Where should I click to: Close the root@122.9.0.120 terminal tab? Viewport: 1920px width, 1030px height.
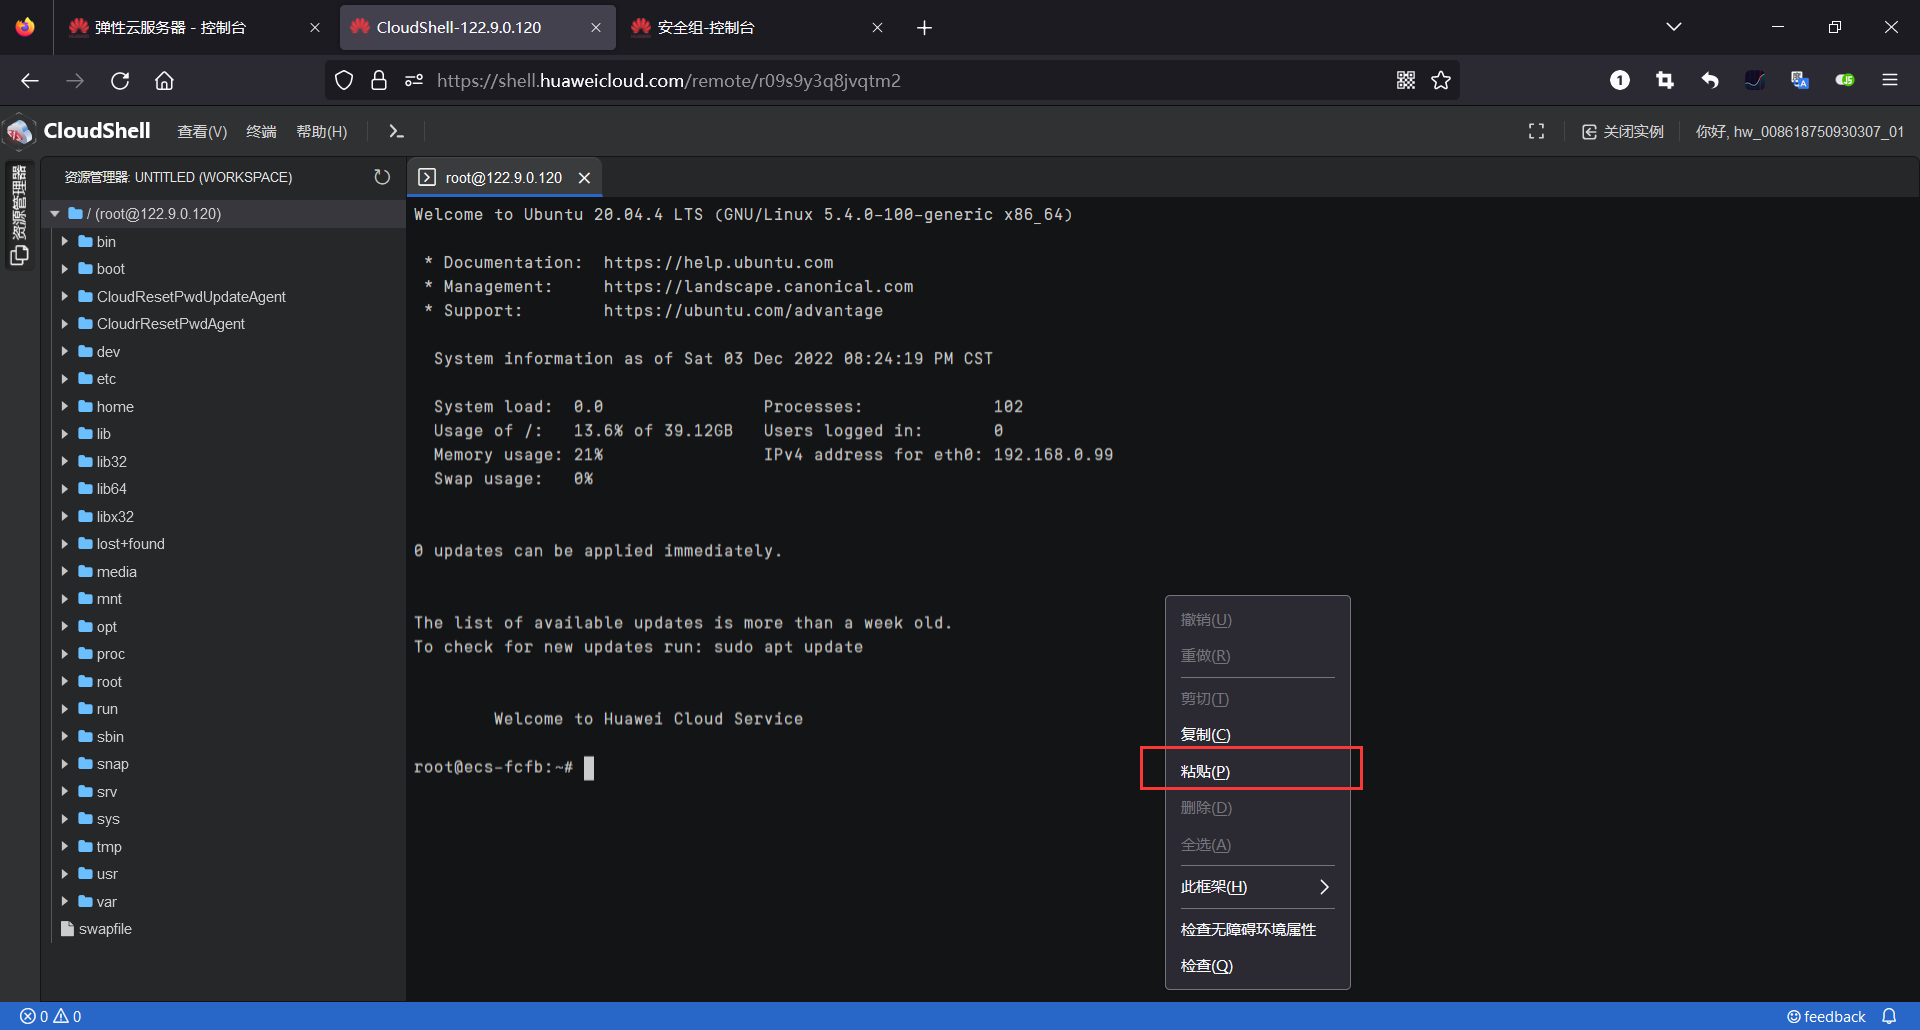tap(585, 177)
